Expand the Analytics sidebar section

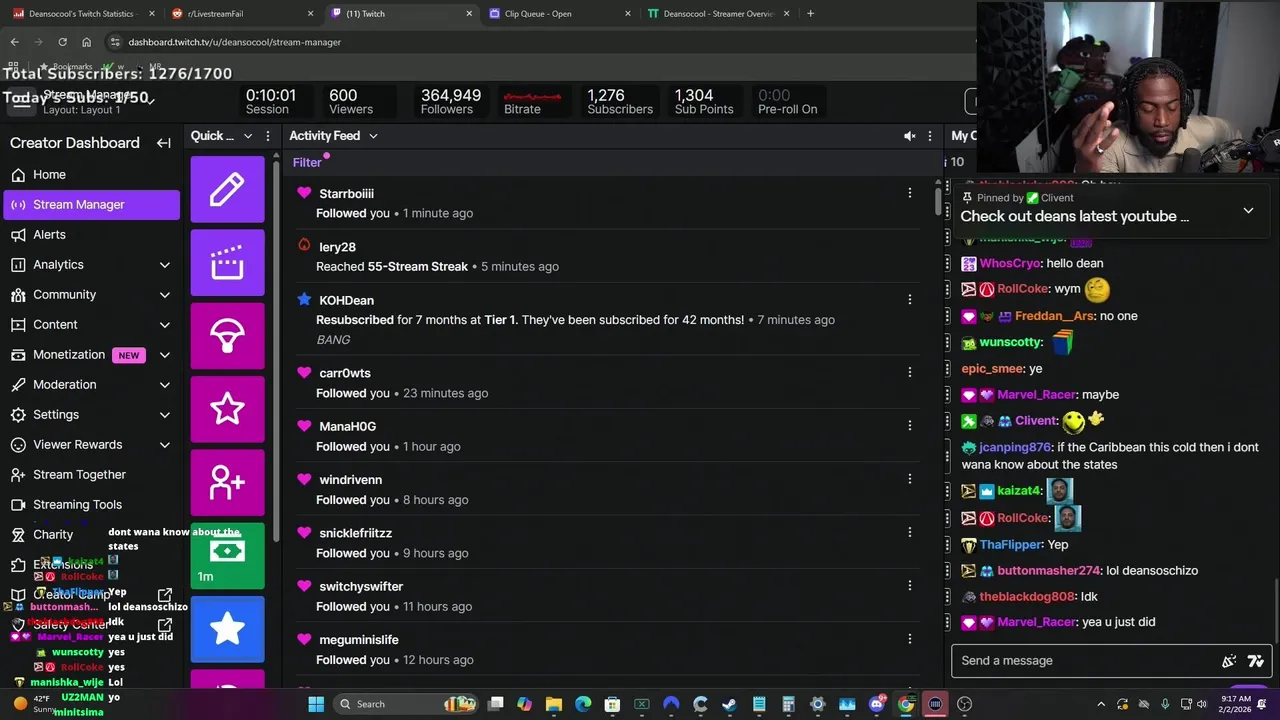tap(165, 265)
